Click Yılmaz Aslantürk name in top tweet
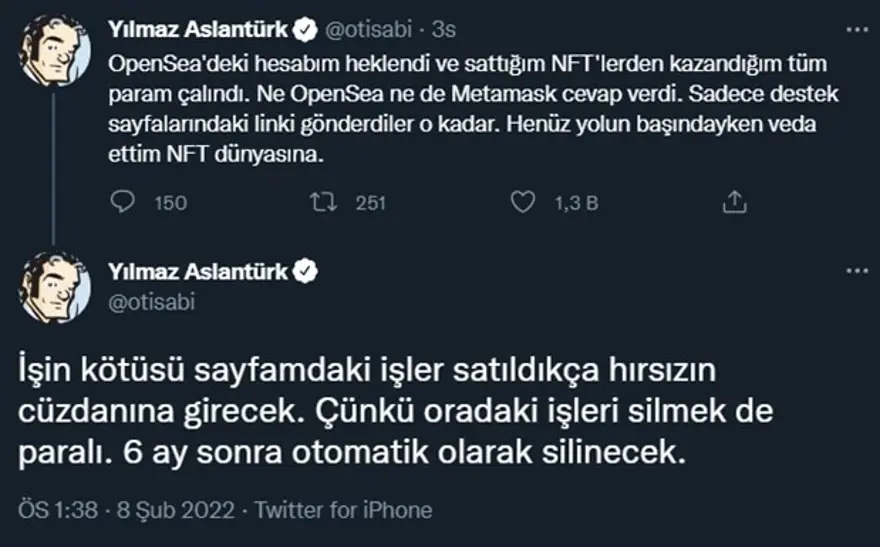 point(199,31)
